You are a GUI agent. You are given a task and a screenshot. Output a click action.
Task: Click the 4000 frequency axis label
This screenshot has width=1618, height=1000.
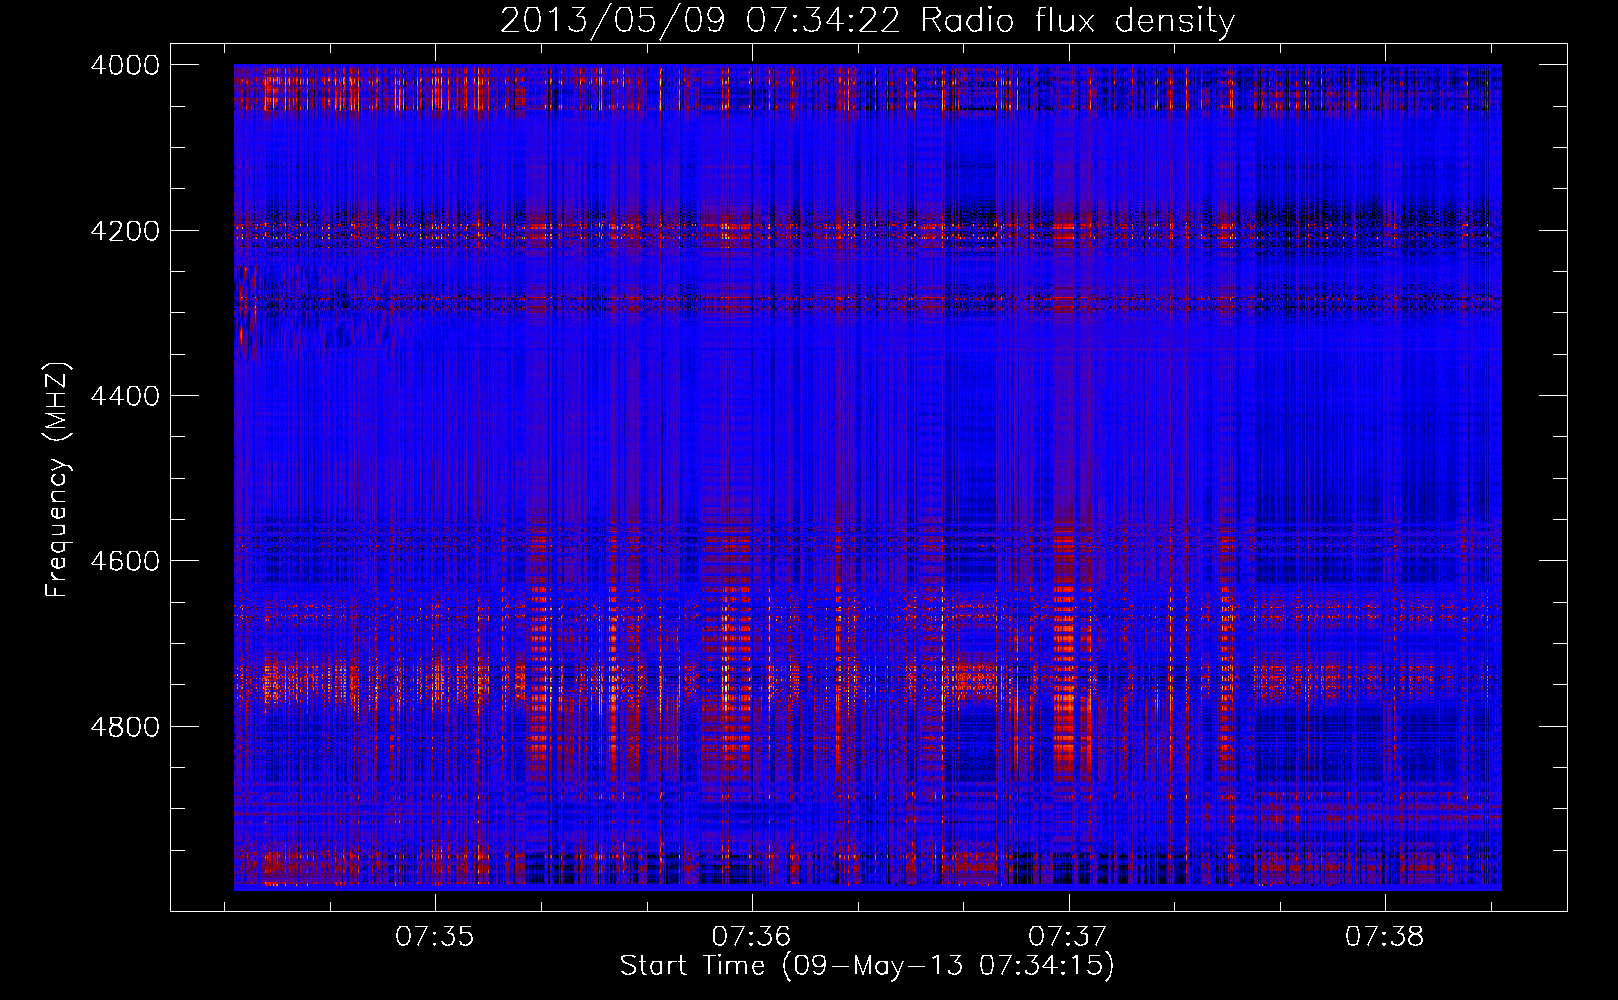point(125,65)
